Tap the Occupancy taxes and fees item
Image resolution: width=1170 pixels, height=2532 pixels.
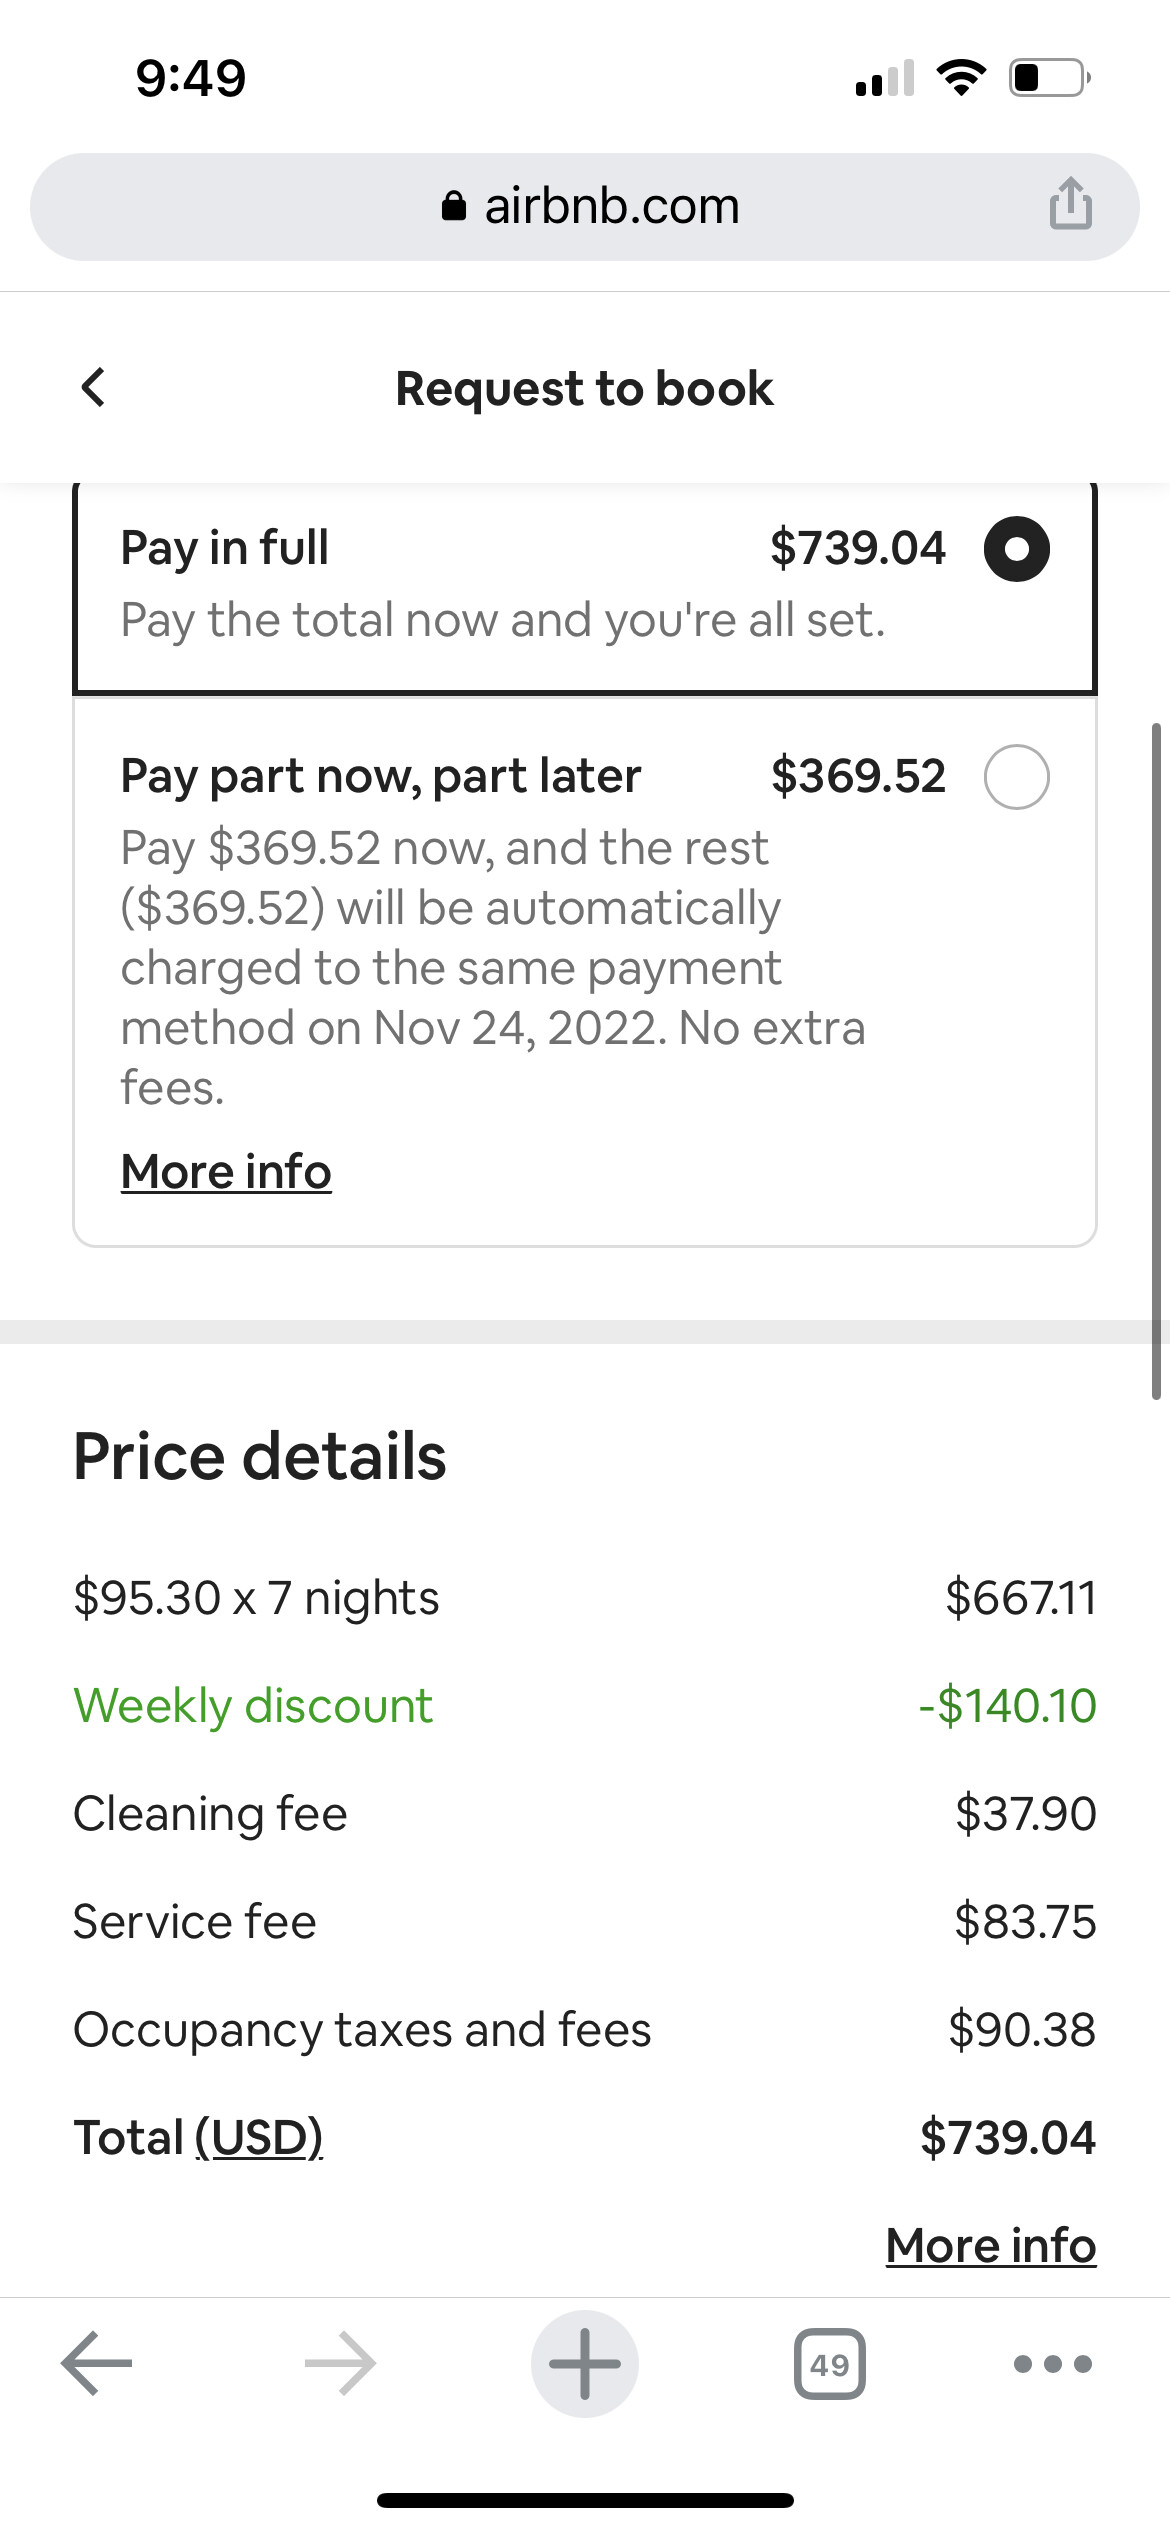[362, 2030]
